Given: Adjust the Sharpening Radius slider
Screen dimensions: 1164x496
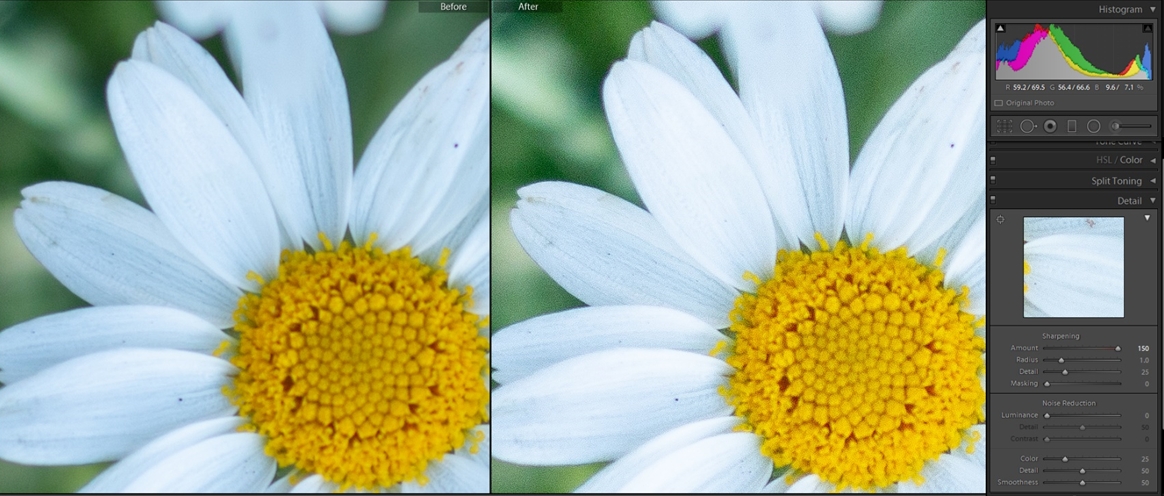Looking at the screenshot, I should click(x=1082, y=360).
